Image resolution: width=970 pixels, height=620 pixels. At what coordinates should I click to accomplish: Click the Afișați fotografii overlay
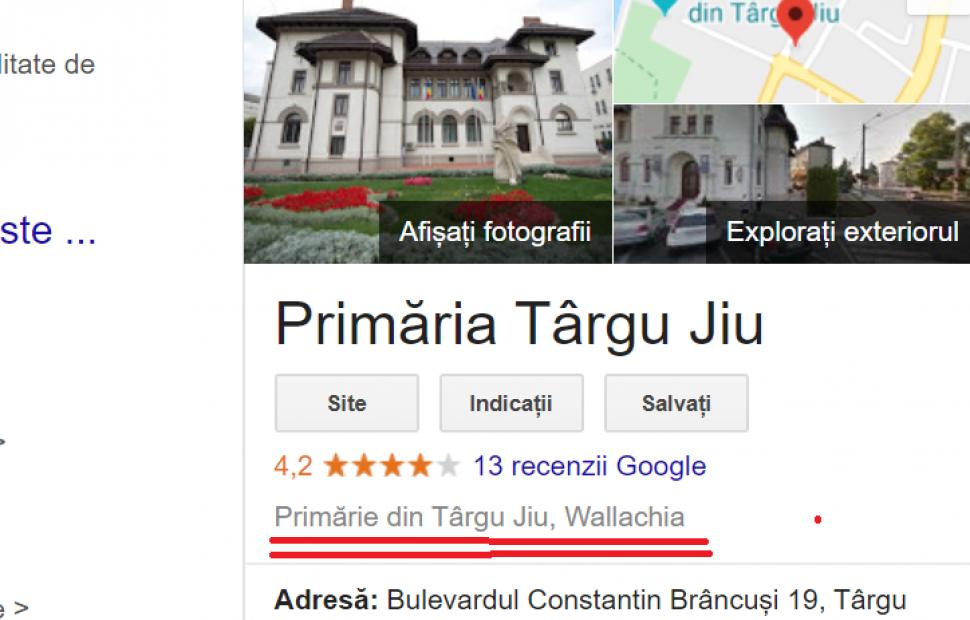click(x=495, y=232)
